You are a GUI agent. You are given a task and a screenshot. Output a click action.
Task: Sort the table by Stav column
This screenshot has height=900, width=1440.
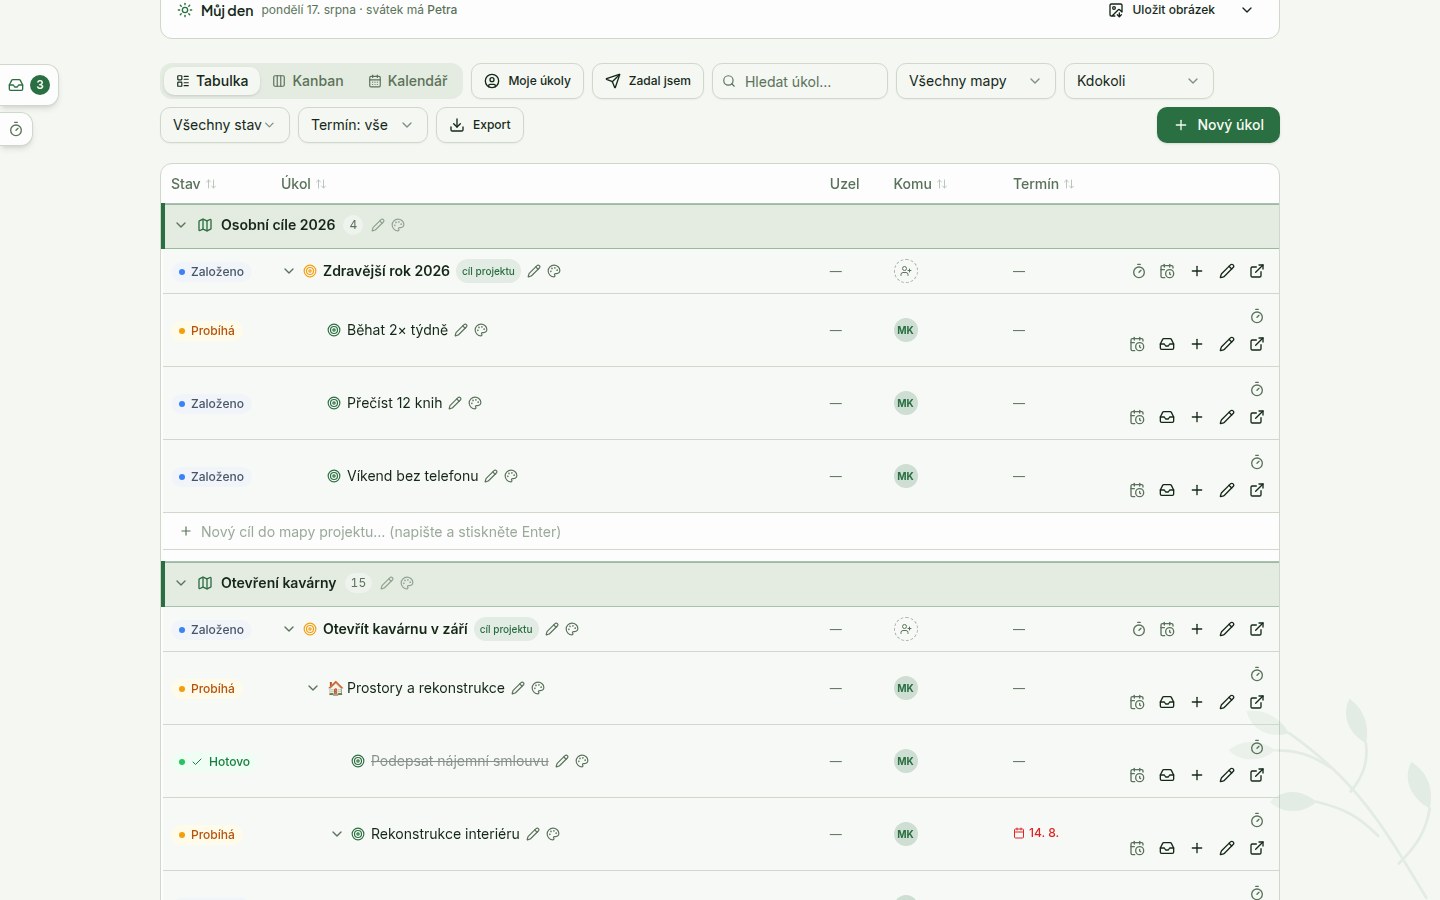coord(194,184)
